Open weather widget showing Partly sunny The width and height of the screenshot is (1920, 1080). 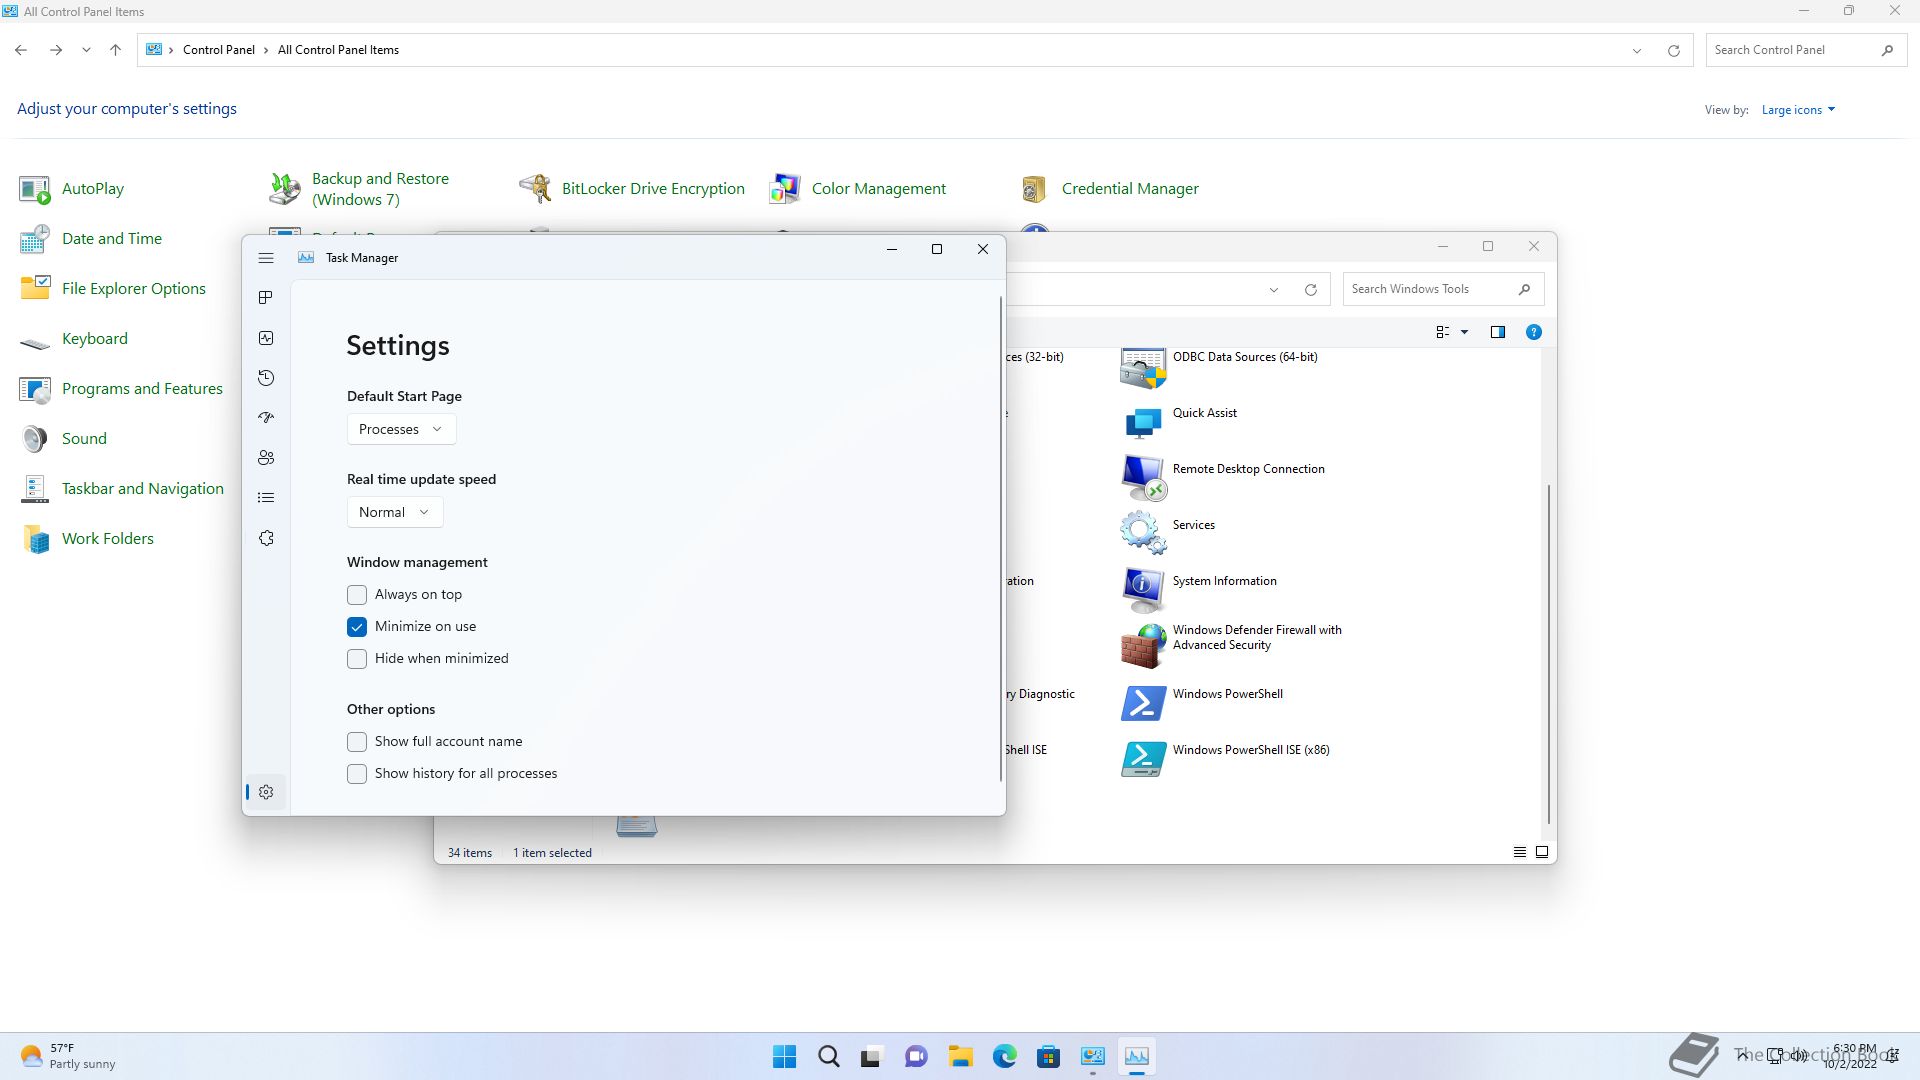(x=68, y=1056)
